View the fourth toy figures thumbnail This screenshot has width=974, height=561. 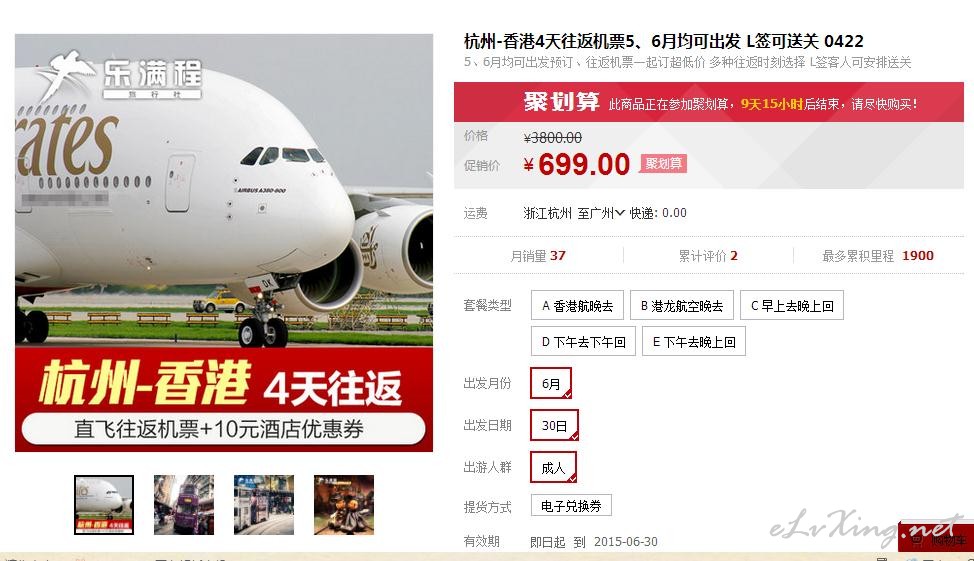click(x=344, y=504)
